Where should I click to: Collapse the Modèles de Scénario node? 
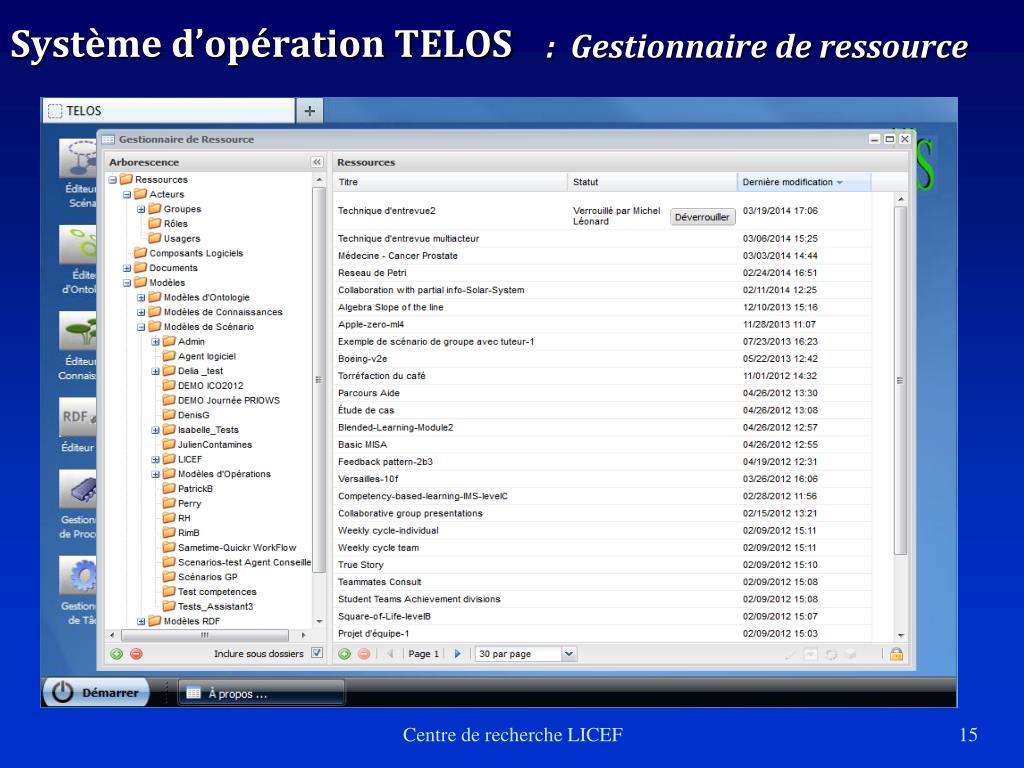(141, 327)
